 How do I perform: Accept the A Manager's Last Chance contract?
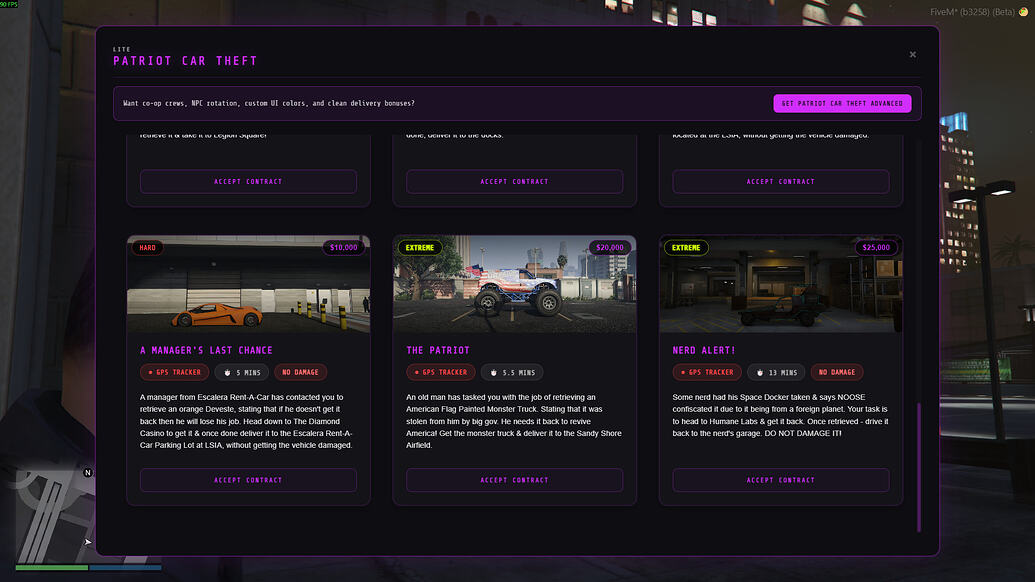coord(248,480)
